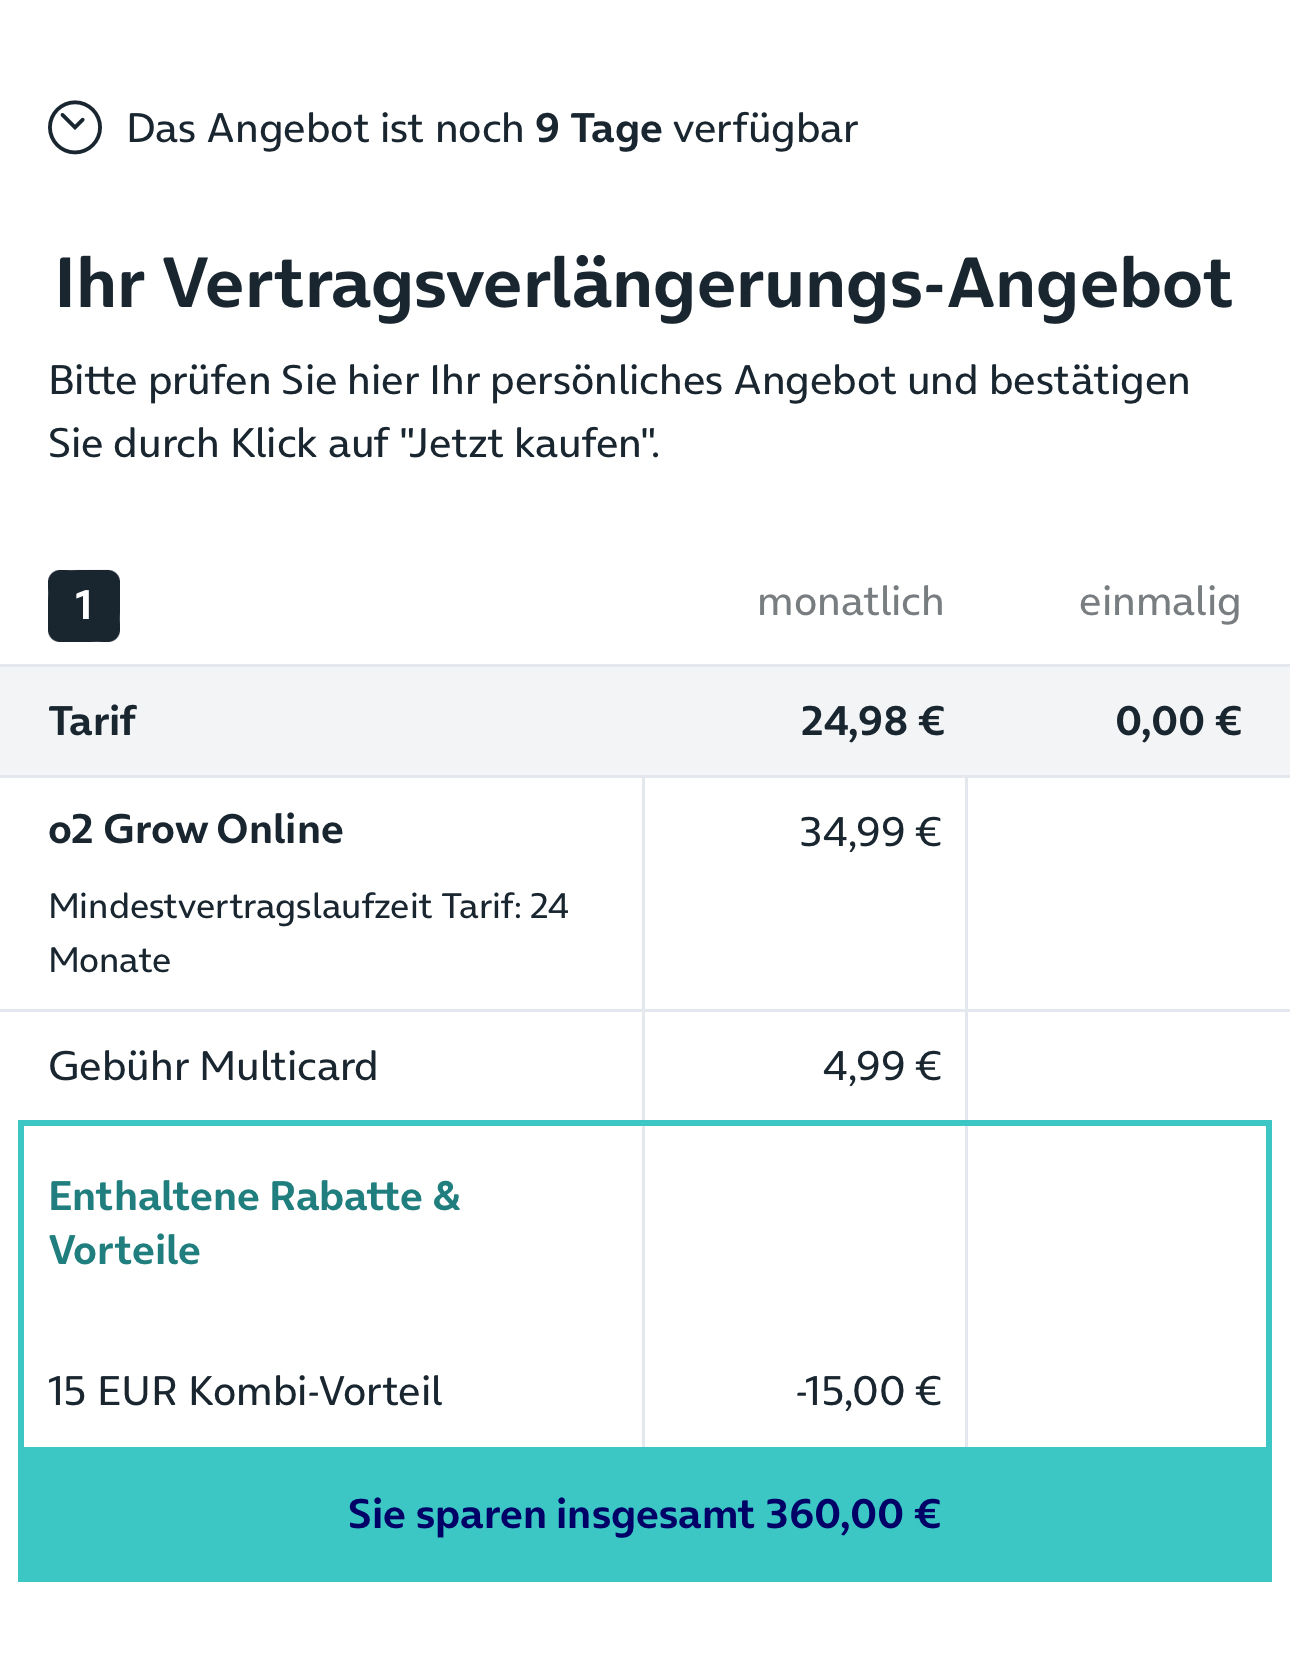Select the 'o2 Grow Online' tariff name
Image resolution: width=1290 pixels, height=1675 pixels.
[196, 830]
